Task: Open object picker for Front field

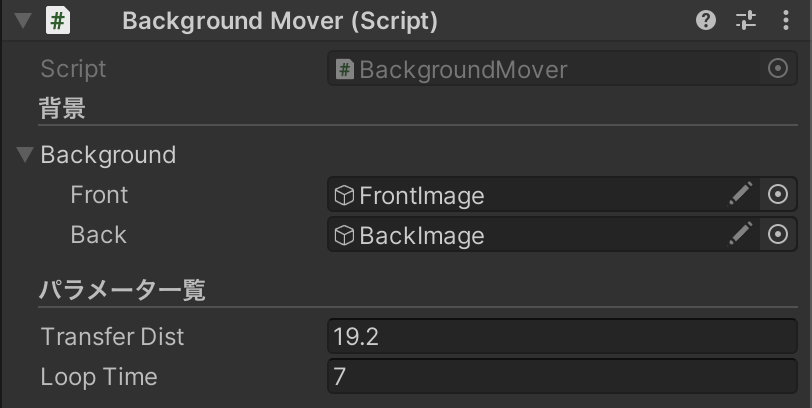Action: coord(778,195)
